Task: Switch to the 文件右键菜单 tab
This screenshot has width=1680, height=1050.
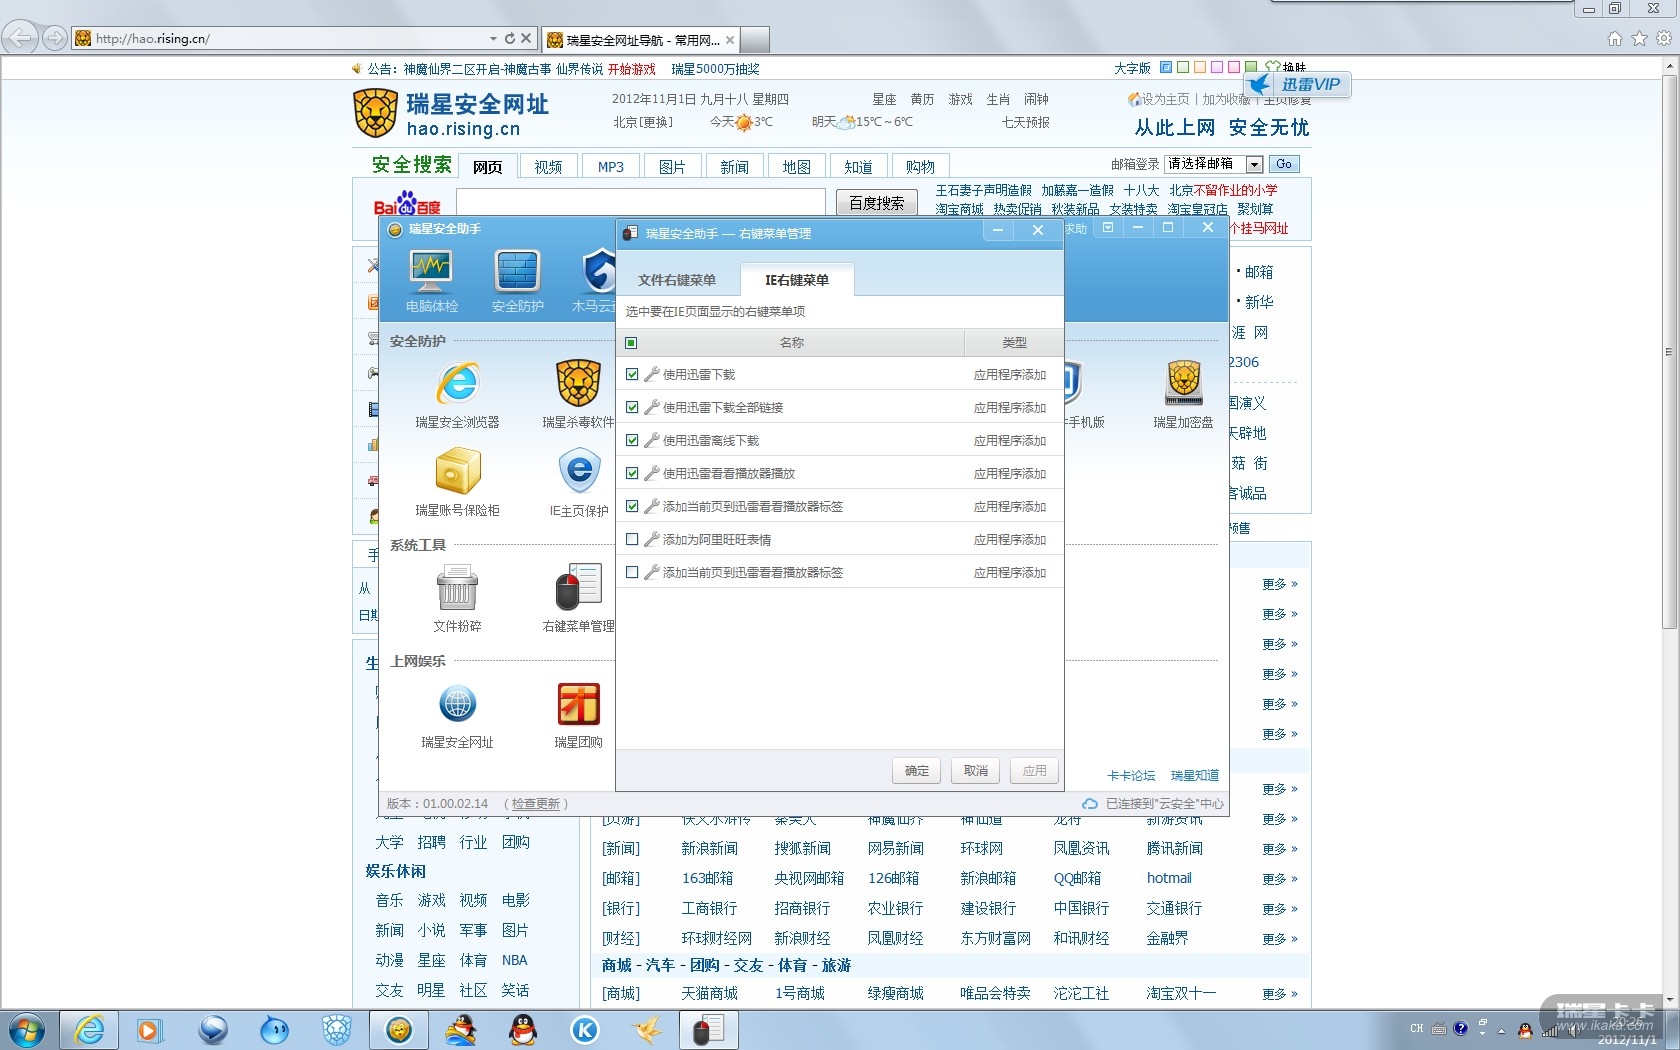Action: (x=677, y=280)
